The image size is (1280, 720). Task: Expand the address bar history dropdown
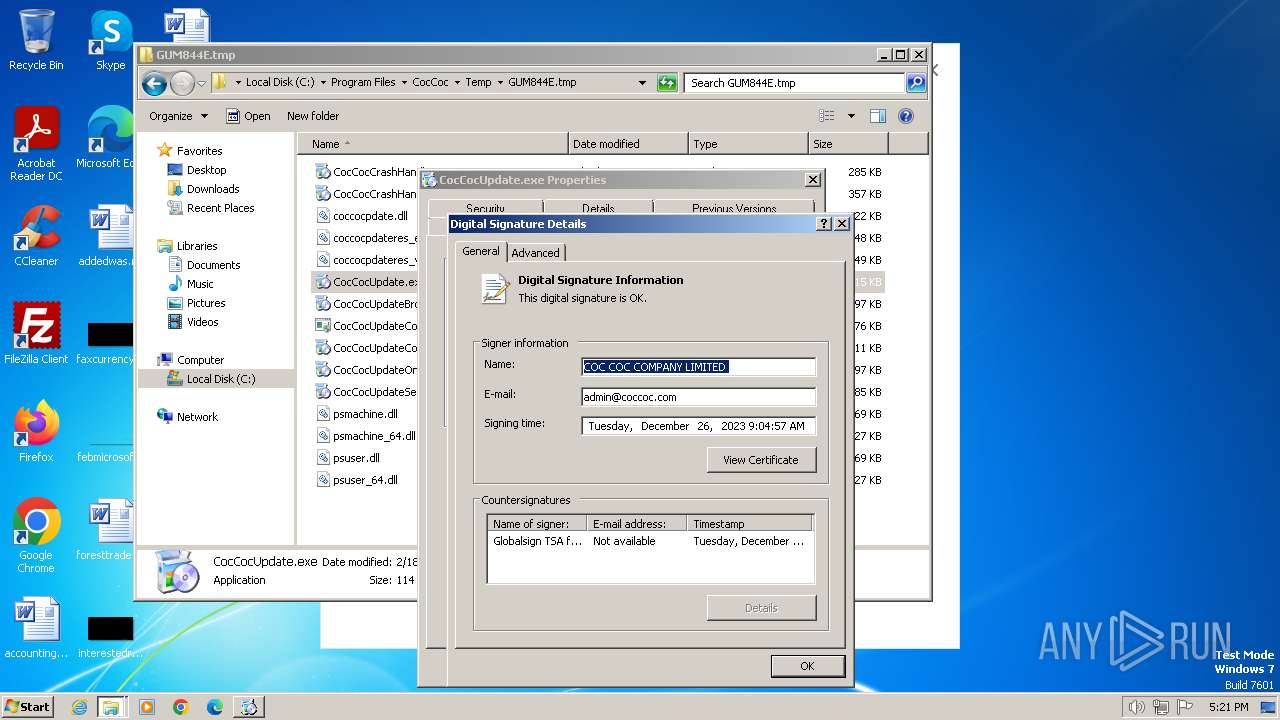click(x=642, y=83)
